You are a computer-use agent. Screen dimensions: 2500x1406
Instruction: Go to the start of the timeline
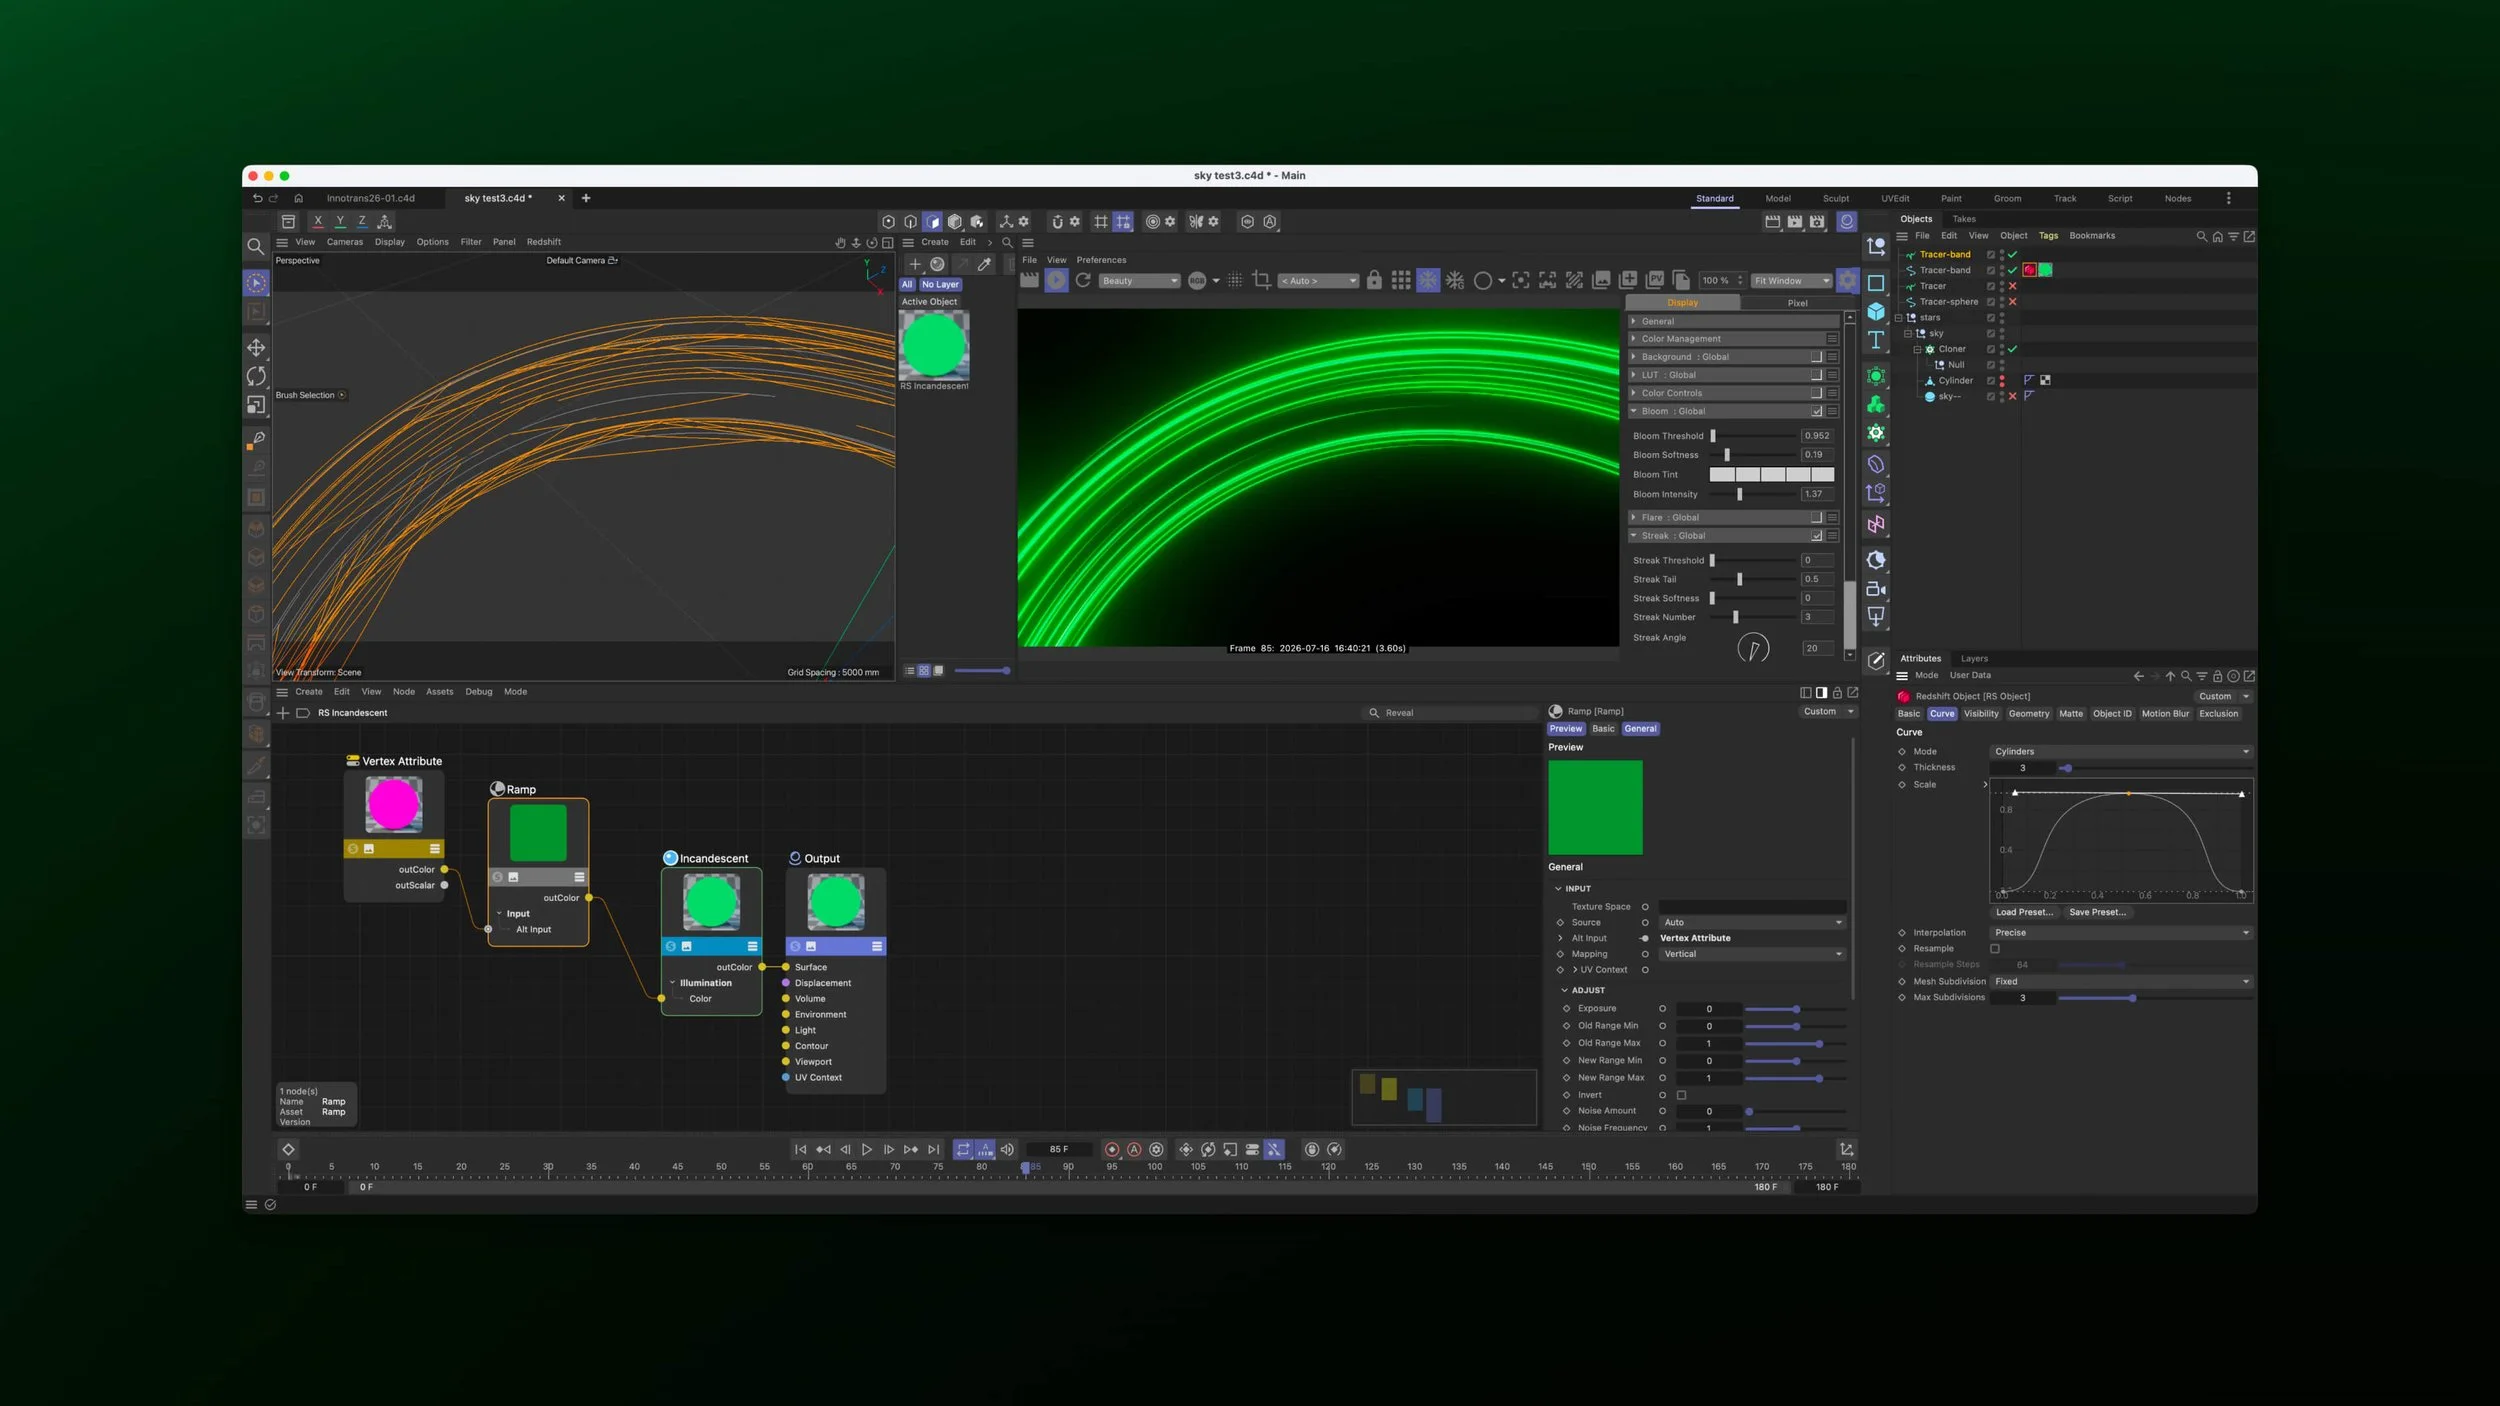800,1150
